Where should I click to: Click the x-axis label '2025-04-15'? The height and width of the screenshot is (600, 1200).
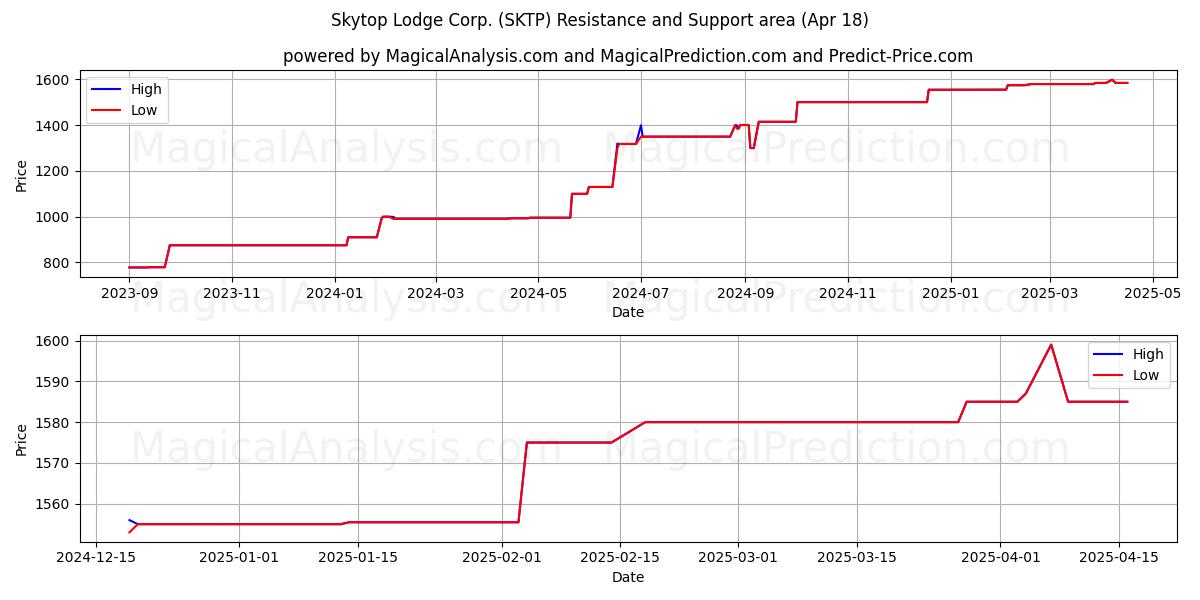point(1119,558)
